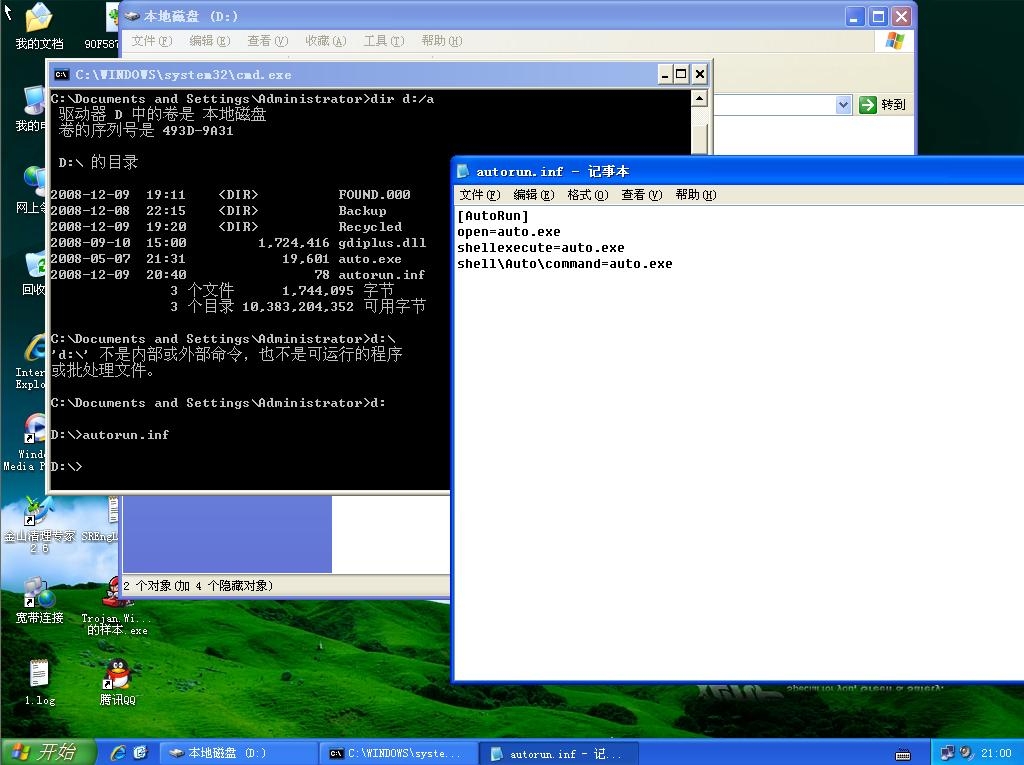The width and height of the screenshot is (1024, 765).
Task: Open Notepad 文件(F) menu
Action: [479, 195]
